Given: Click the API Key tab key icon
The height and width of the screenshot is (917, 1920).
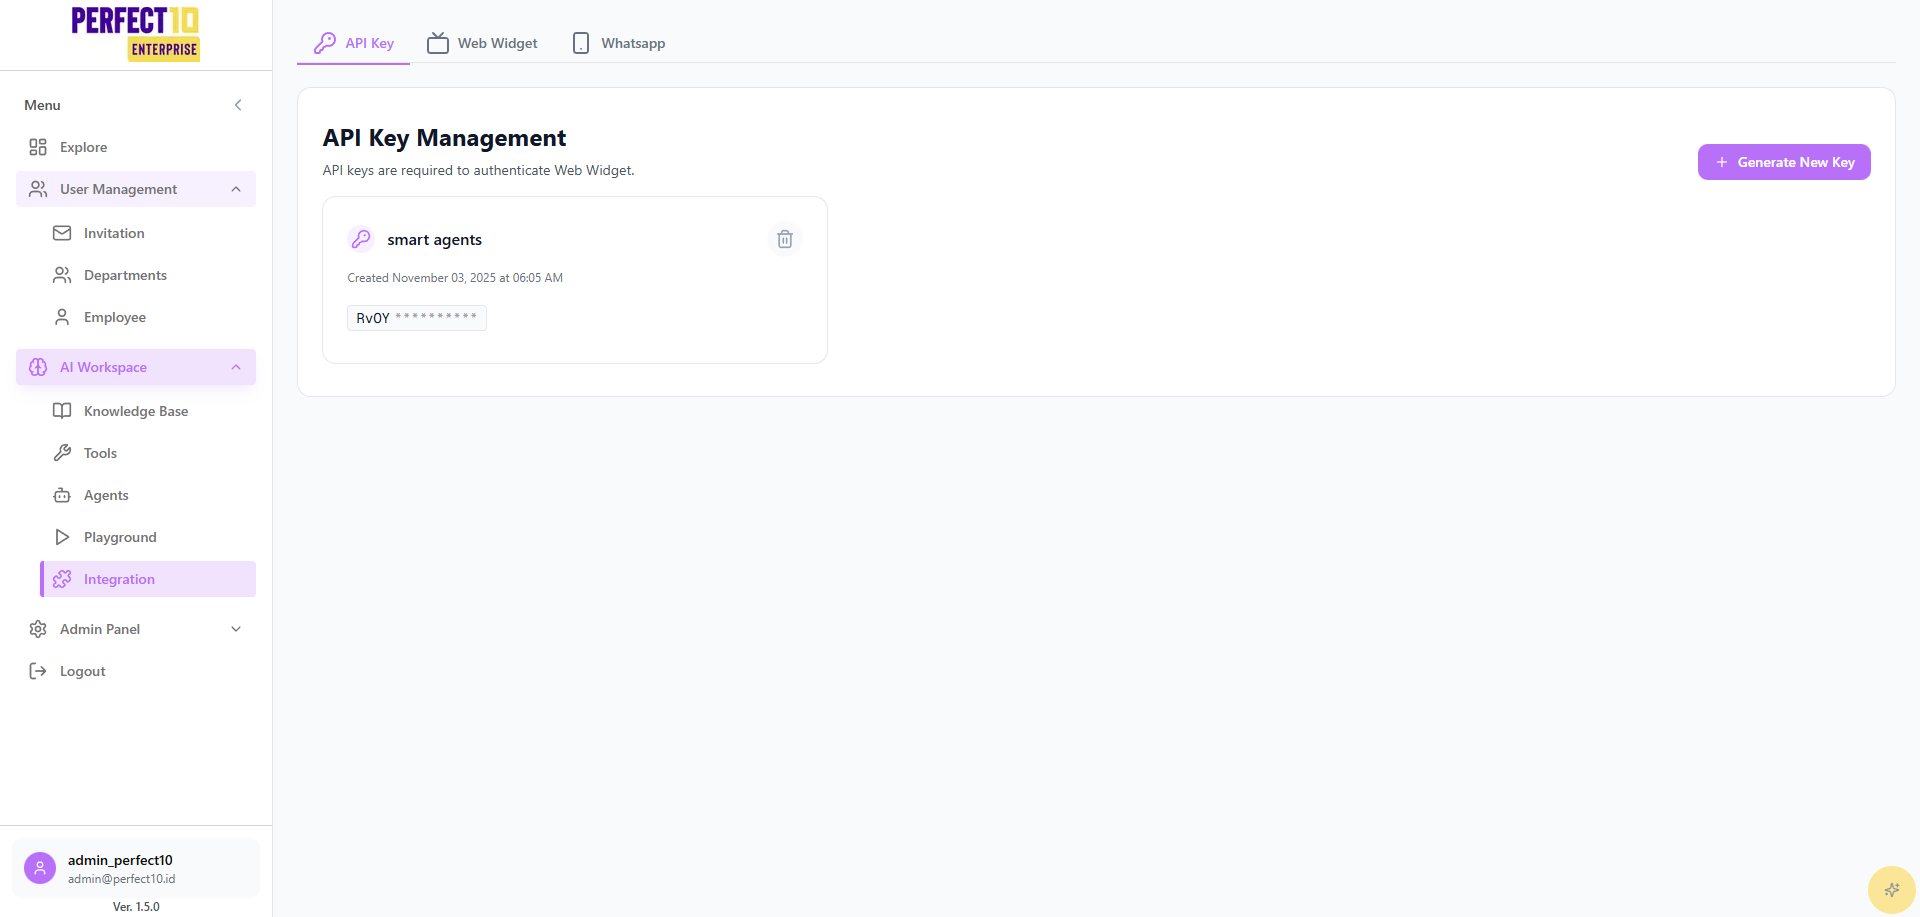Looking at the screenshot, I should 325,43.
